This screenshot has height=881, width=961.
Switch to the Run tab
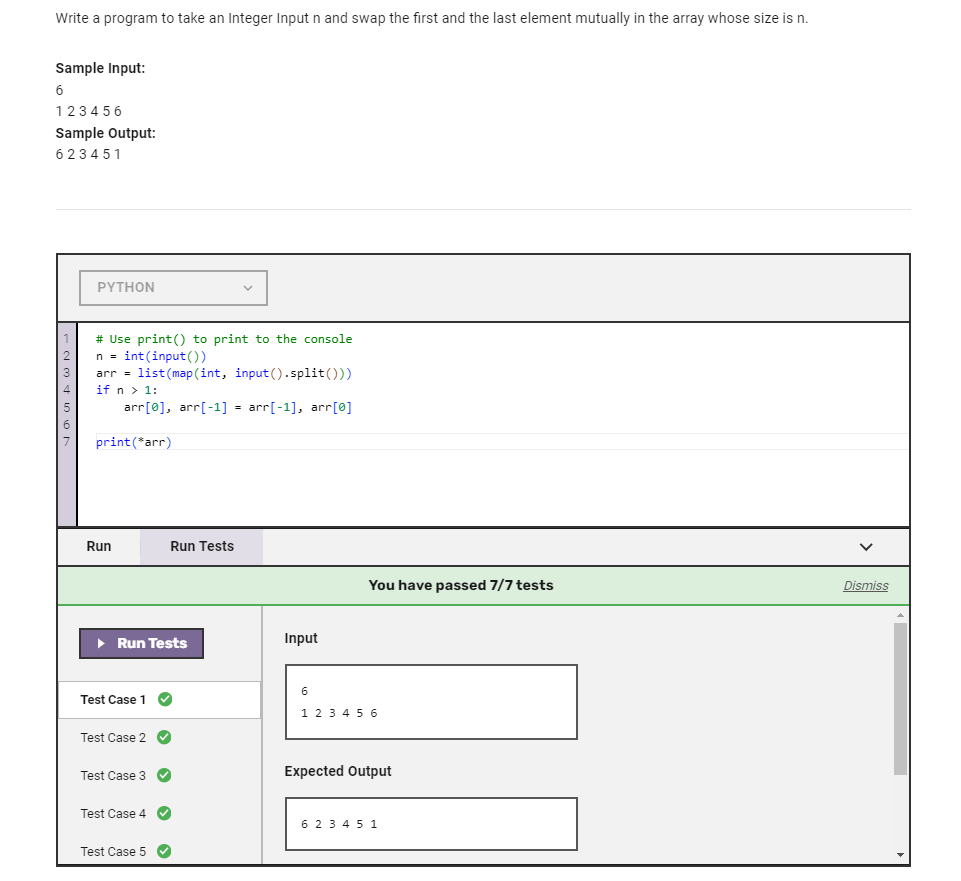[x=99, y=546]
